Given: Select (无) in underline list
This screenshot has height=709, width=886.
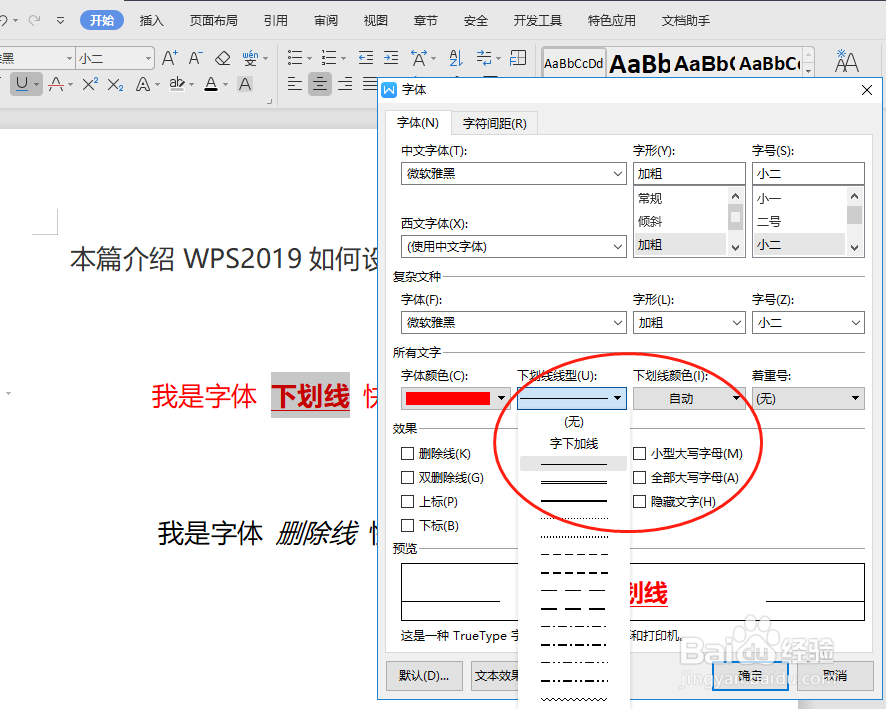Looking at the screenshot, I should click(574, 422).
